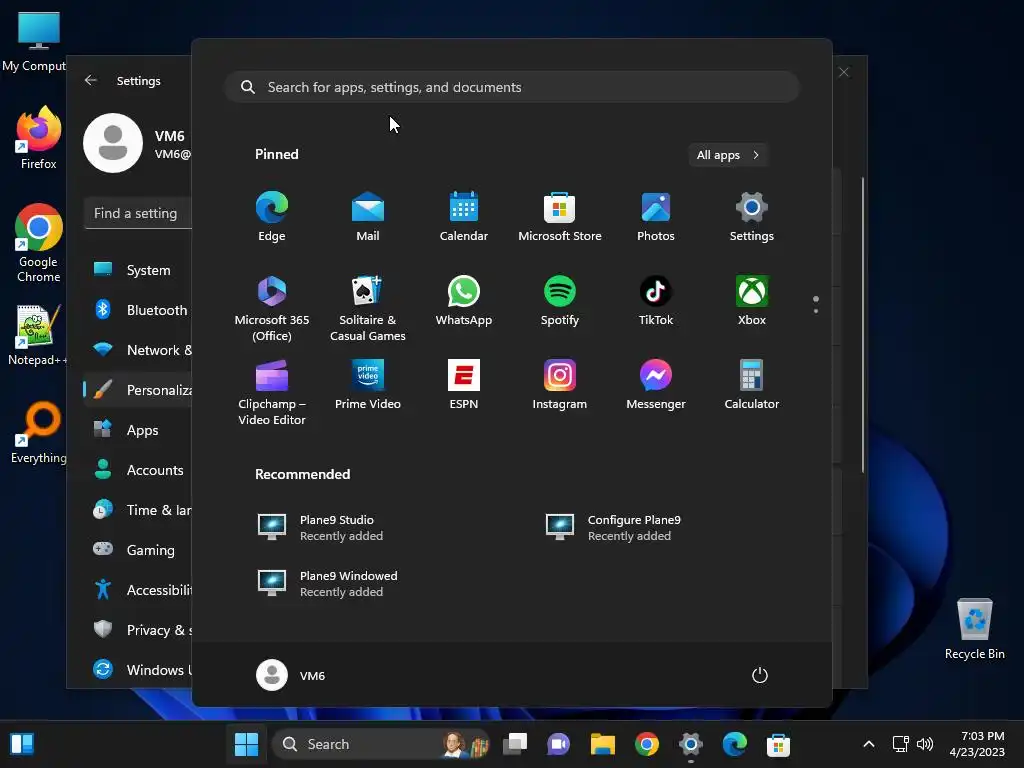Viewport: 1024px width, 768px height.
Task: Go to next page of pinned apps
Action: tap(816, 311)
